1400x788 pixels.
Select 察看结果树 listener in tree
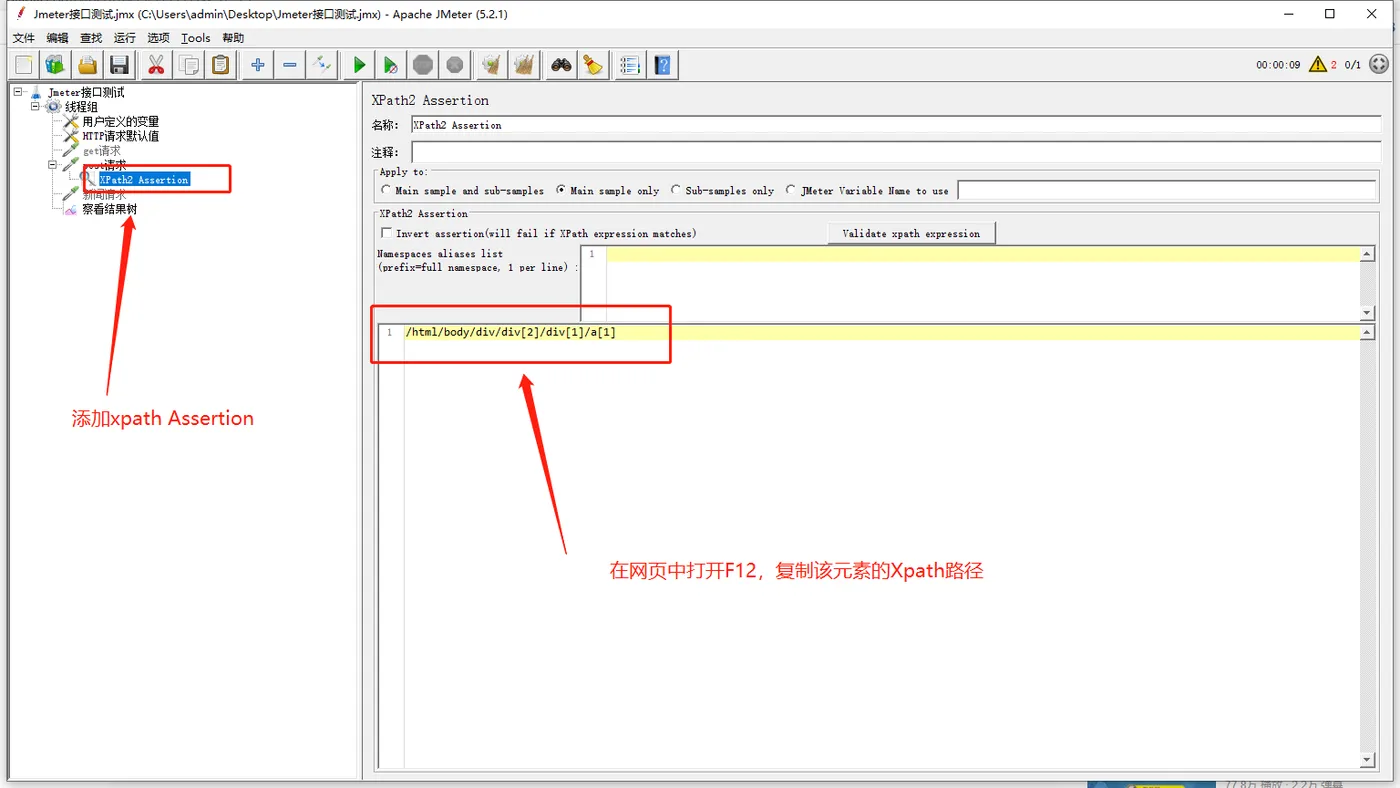click(109, 209)
